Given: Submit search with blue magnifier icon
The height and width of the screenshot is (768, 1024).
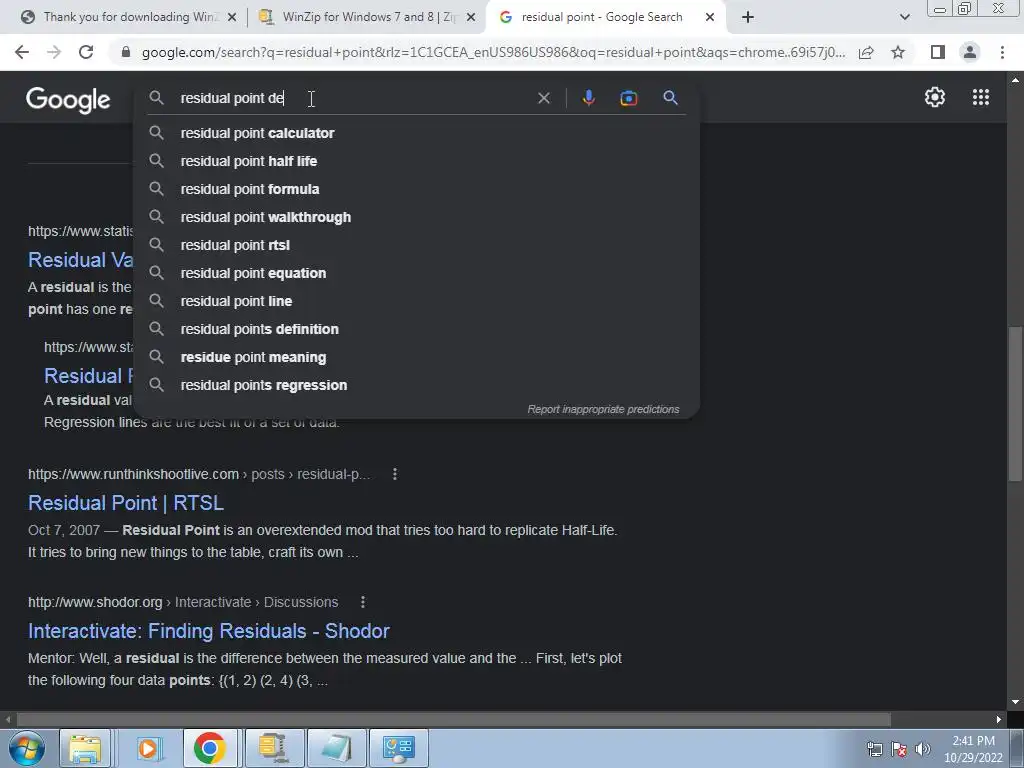Looking at the screenshot, I should (x=670, y=98).
